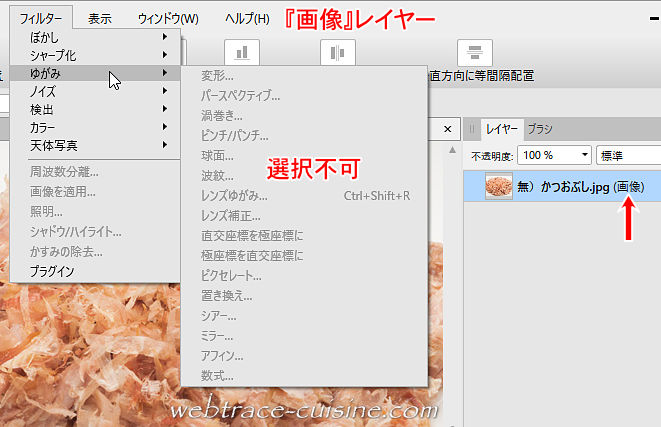661x427 pixels.
Task: Click the かつおぶし.jpg layer thumbnail
Action: coord(499,187)
